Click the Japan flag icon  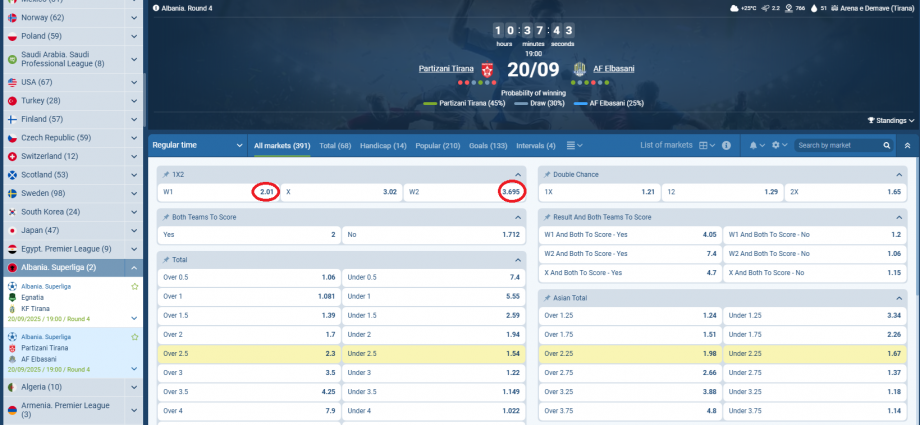tap(12, 231)
